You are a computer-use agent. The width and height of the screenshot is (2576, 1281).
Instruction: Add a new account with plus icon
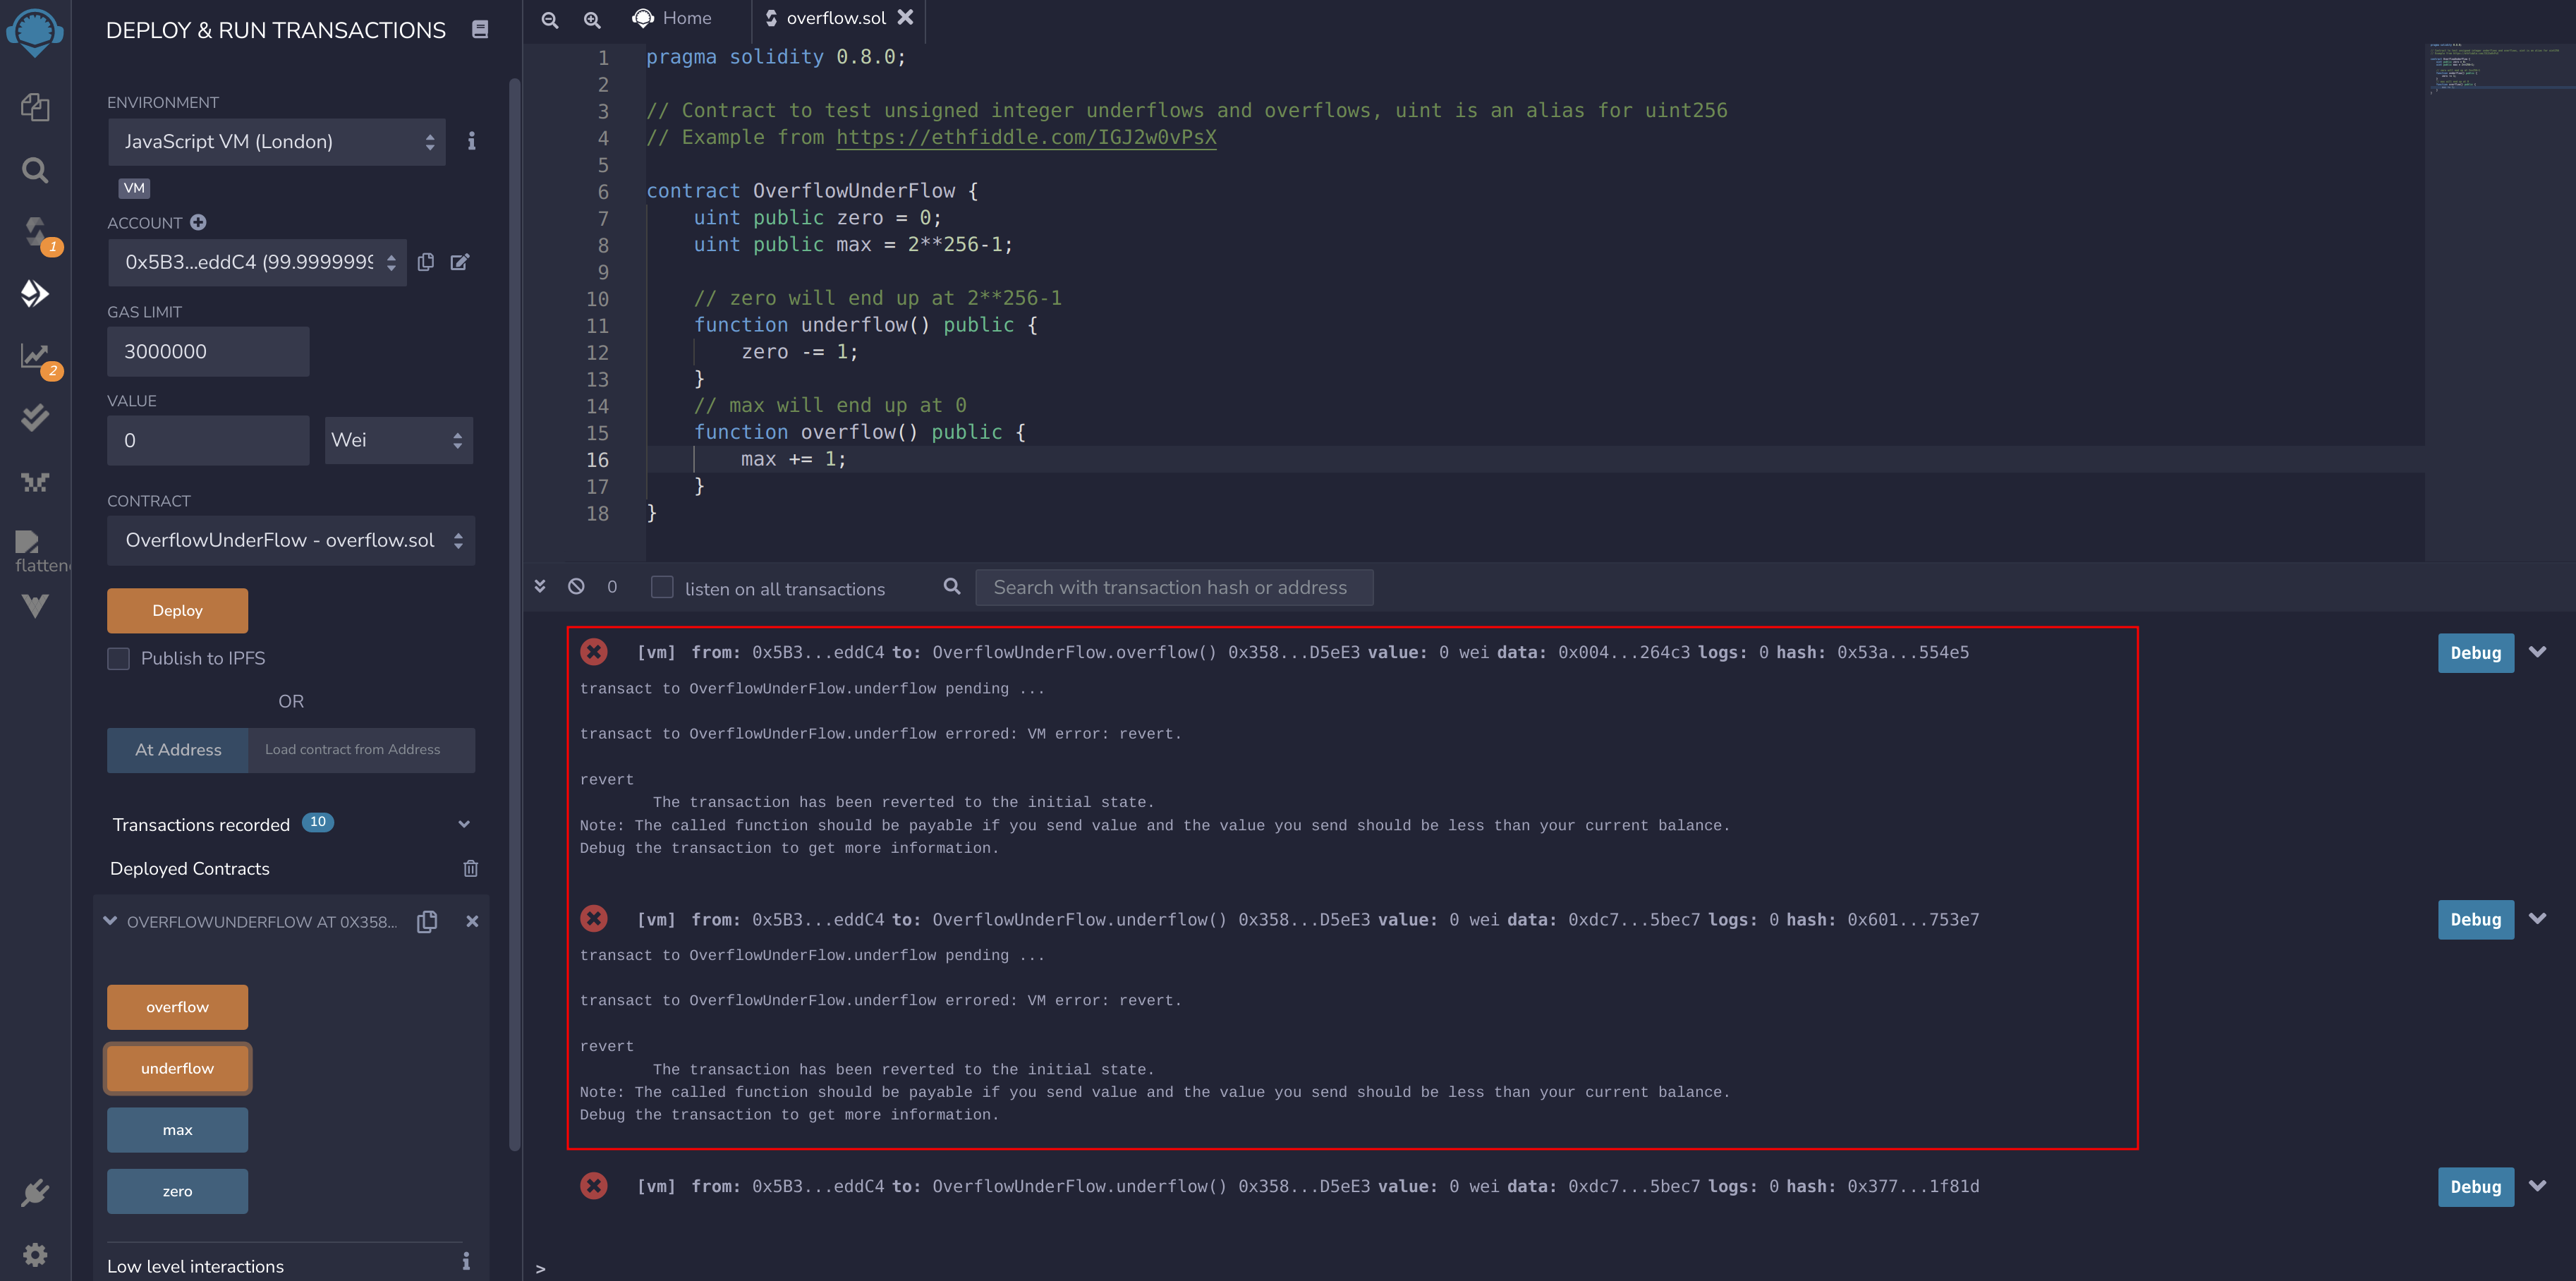[x=198, y=222]
